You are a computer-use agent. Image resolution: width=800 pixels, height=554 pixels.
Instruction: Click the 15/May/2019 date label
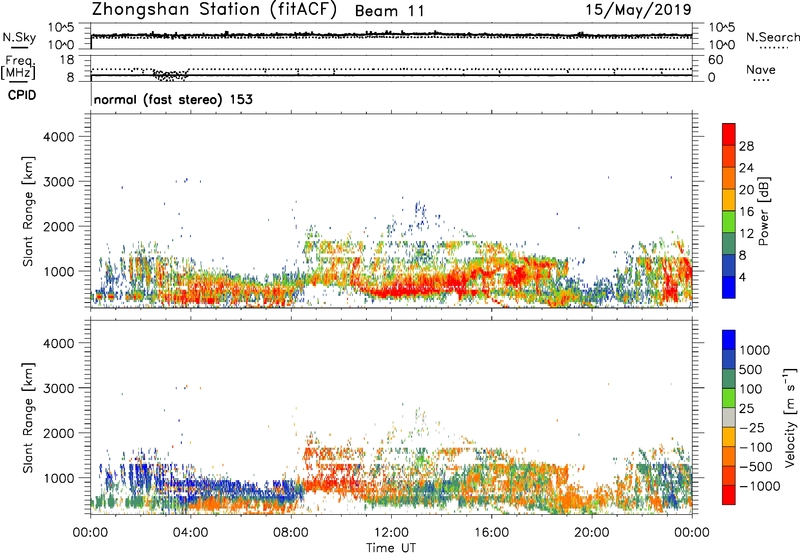pyautogui.click(x=639, y=10)
